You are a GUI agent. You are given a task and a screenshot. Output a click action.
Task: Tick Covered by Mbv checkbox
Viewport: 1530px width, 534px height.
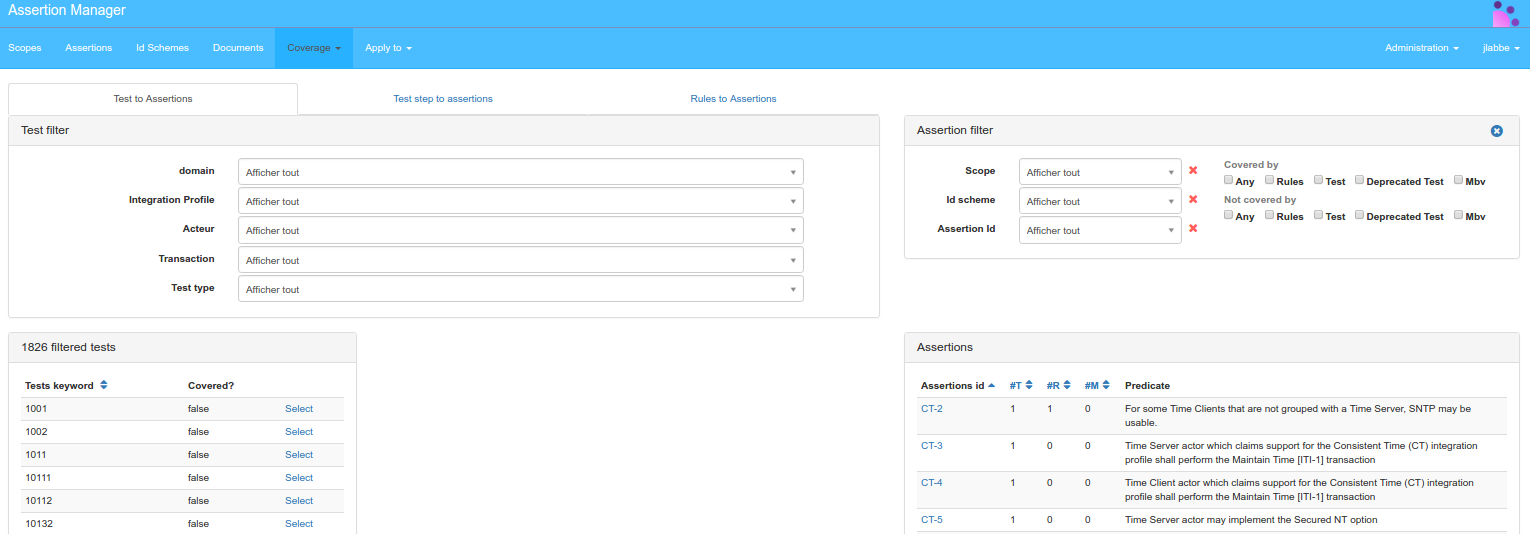pyautogui.click(x=1458, y=180)
